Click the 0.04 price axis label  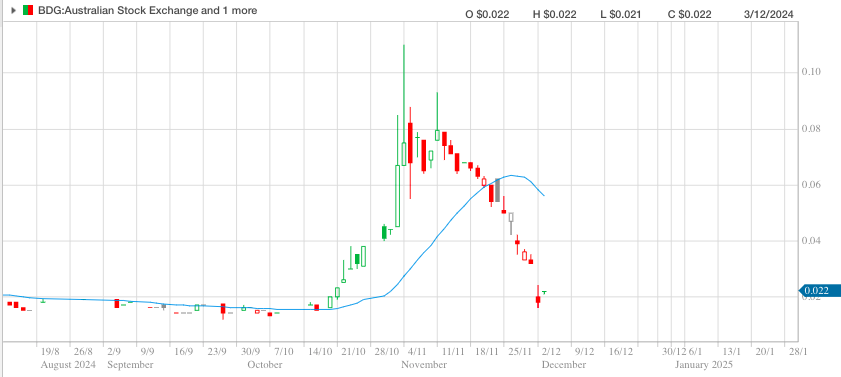(x=812, y=241)
